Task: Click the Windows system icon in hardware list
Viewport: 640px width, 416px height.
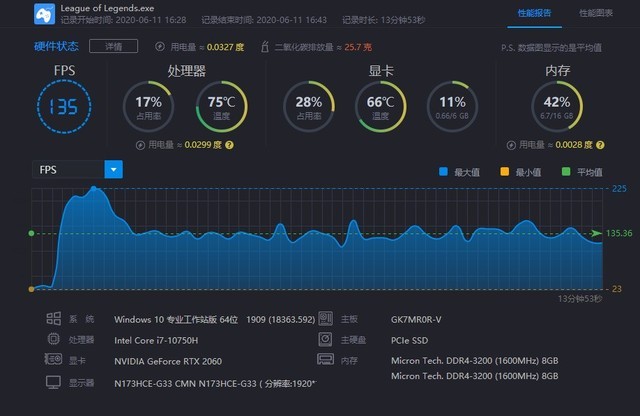Action: tap(53, 319)
